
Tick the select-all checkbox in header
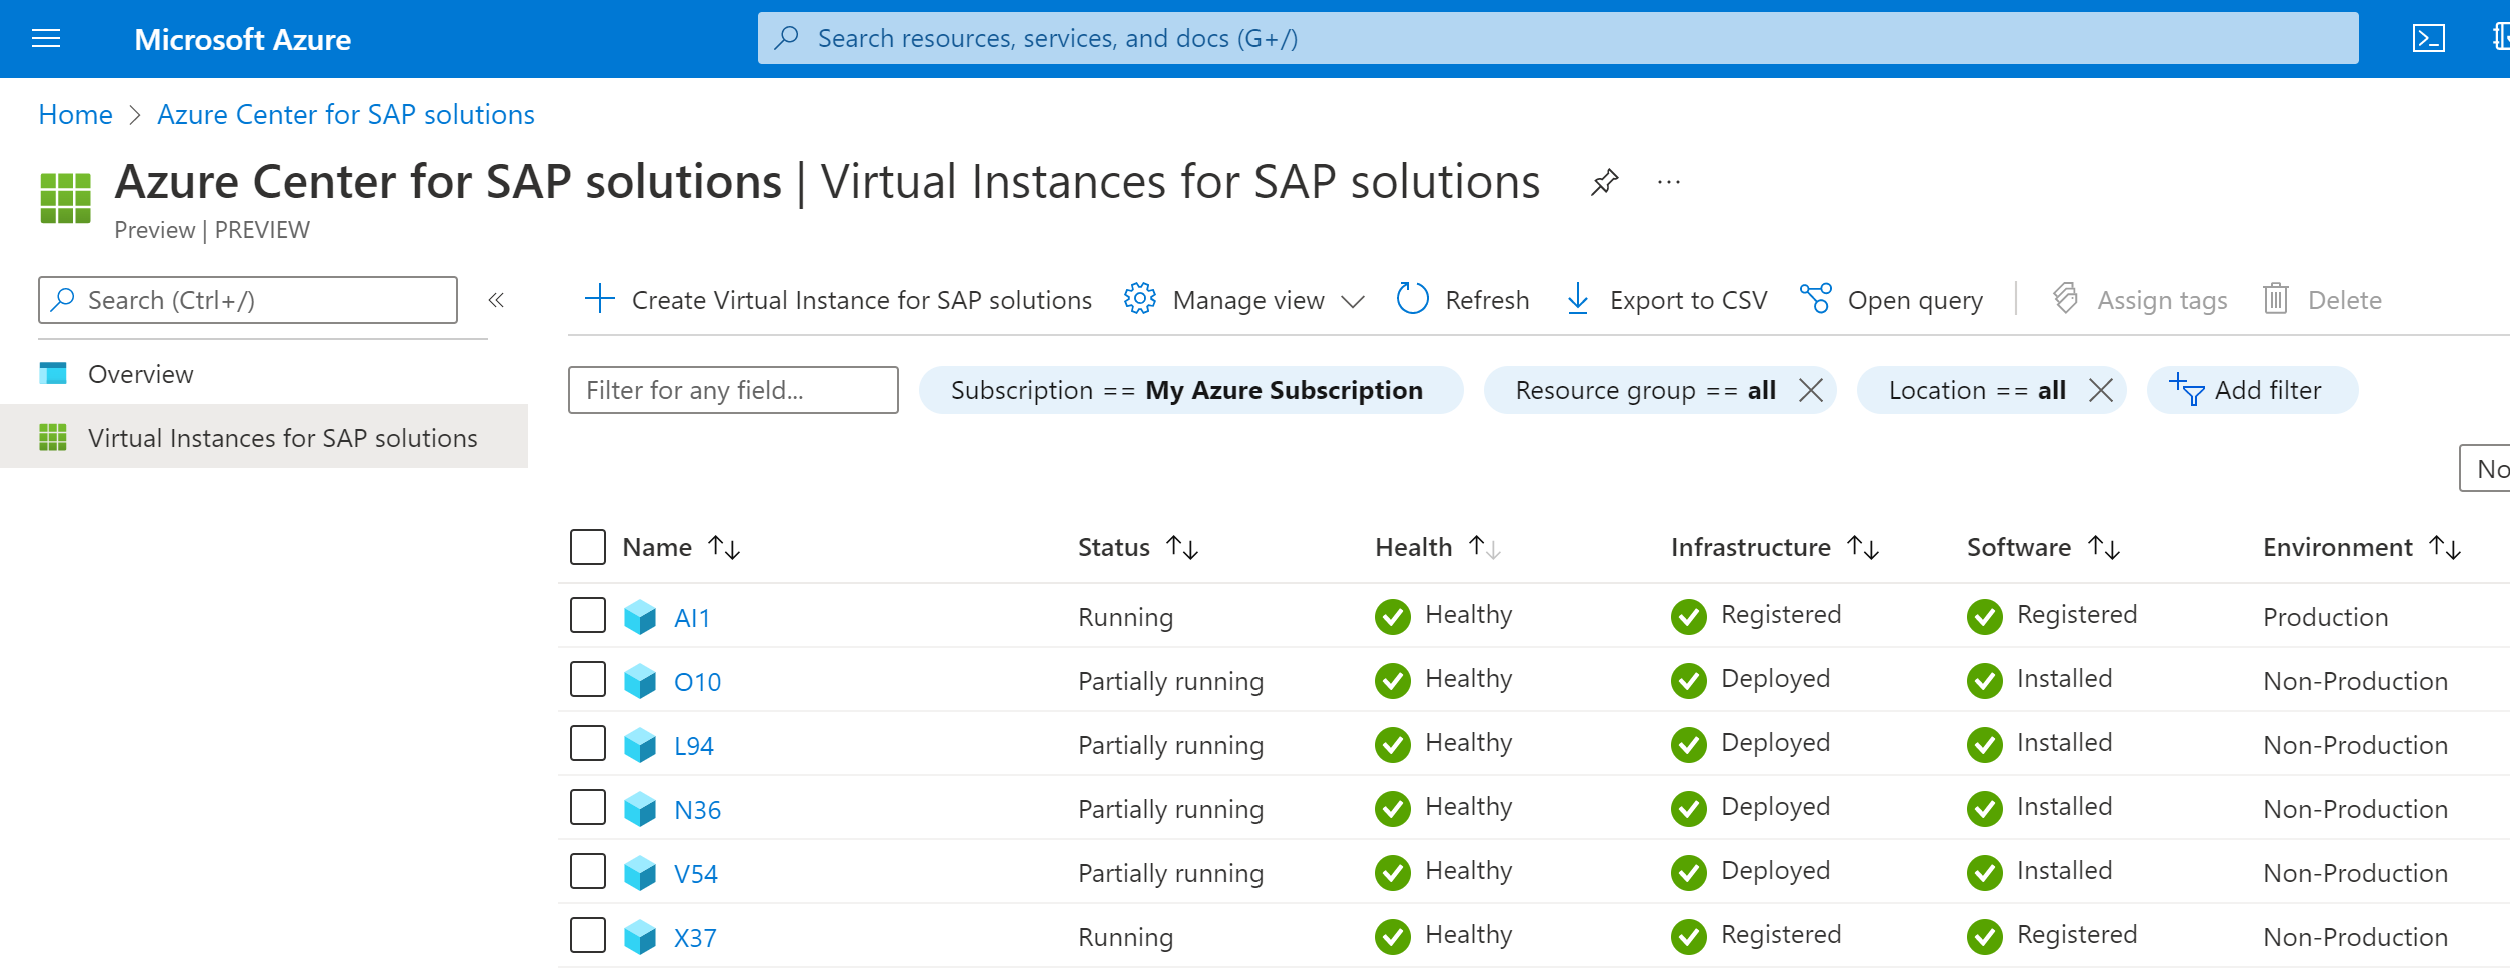(588, 547)
